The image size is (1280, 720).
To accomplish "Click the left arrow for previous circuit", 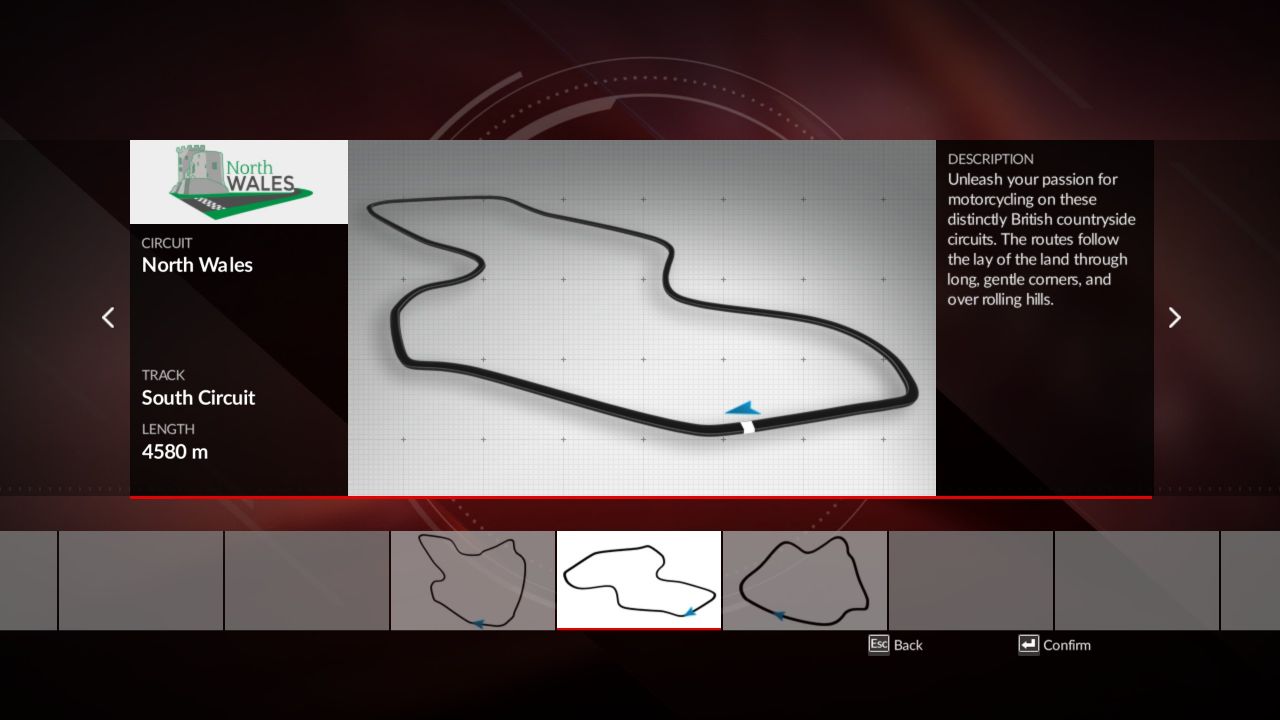I will 108,318.
